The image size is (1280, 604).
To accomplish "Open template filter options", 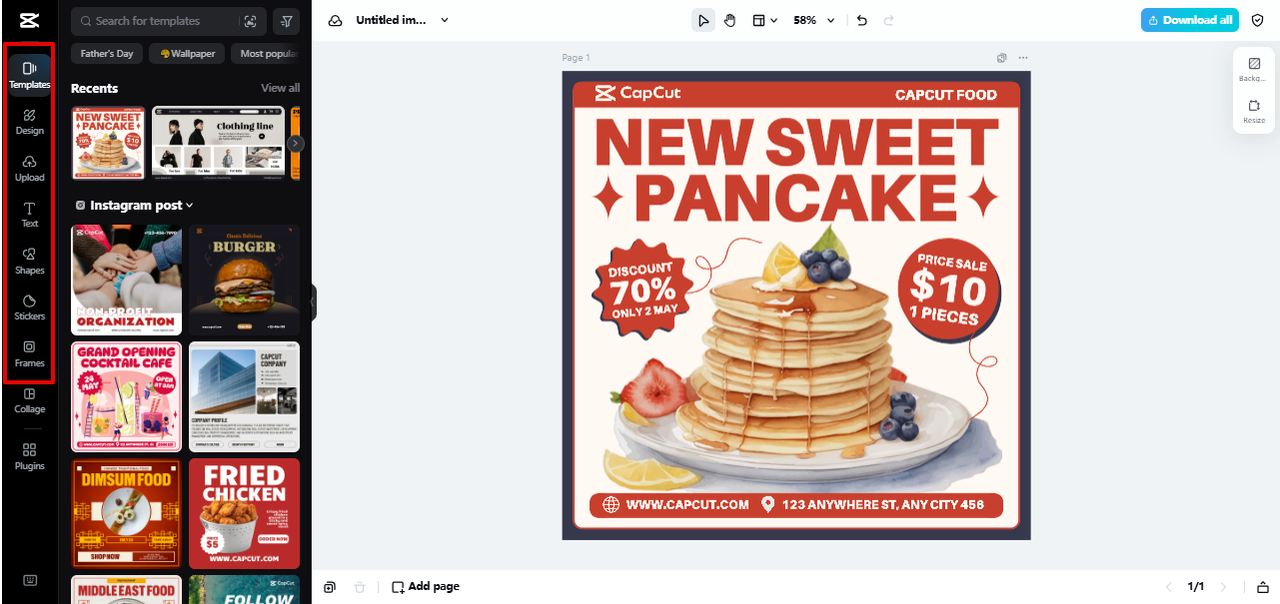I will click(x=287, y=21).
